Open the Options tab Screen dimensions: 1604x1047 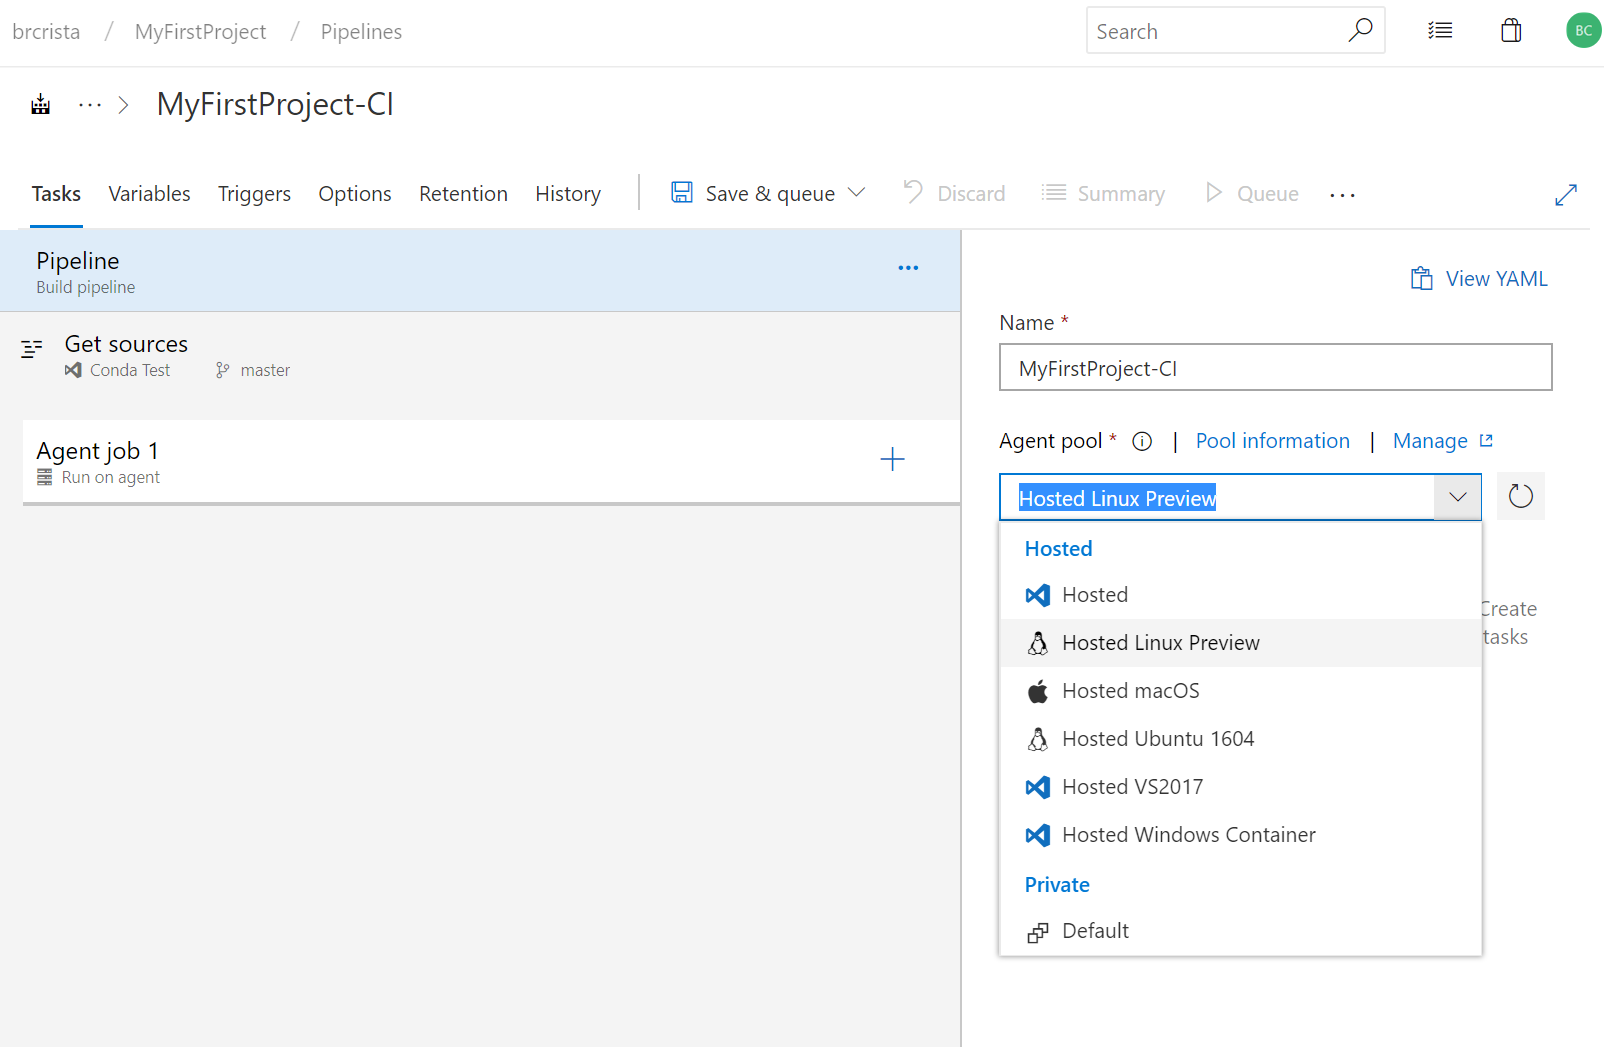click(355, 194)
